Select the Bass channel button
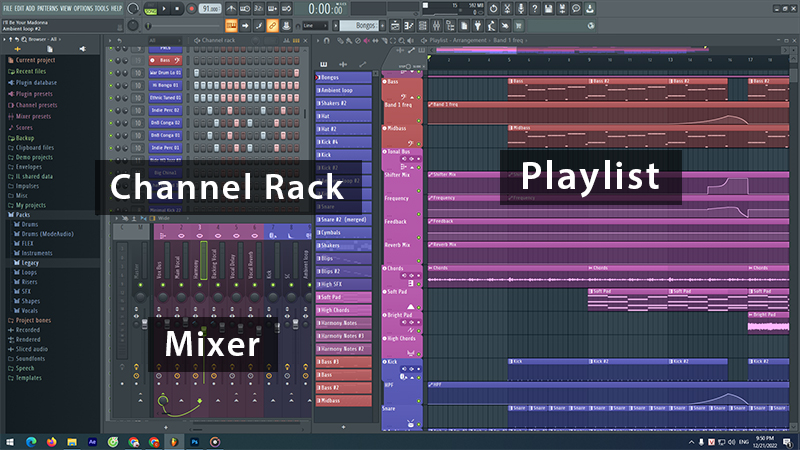 (165, 60)
